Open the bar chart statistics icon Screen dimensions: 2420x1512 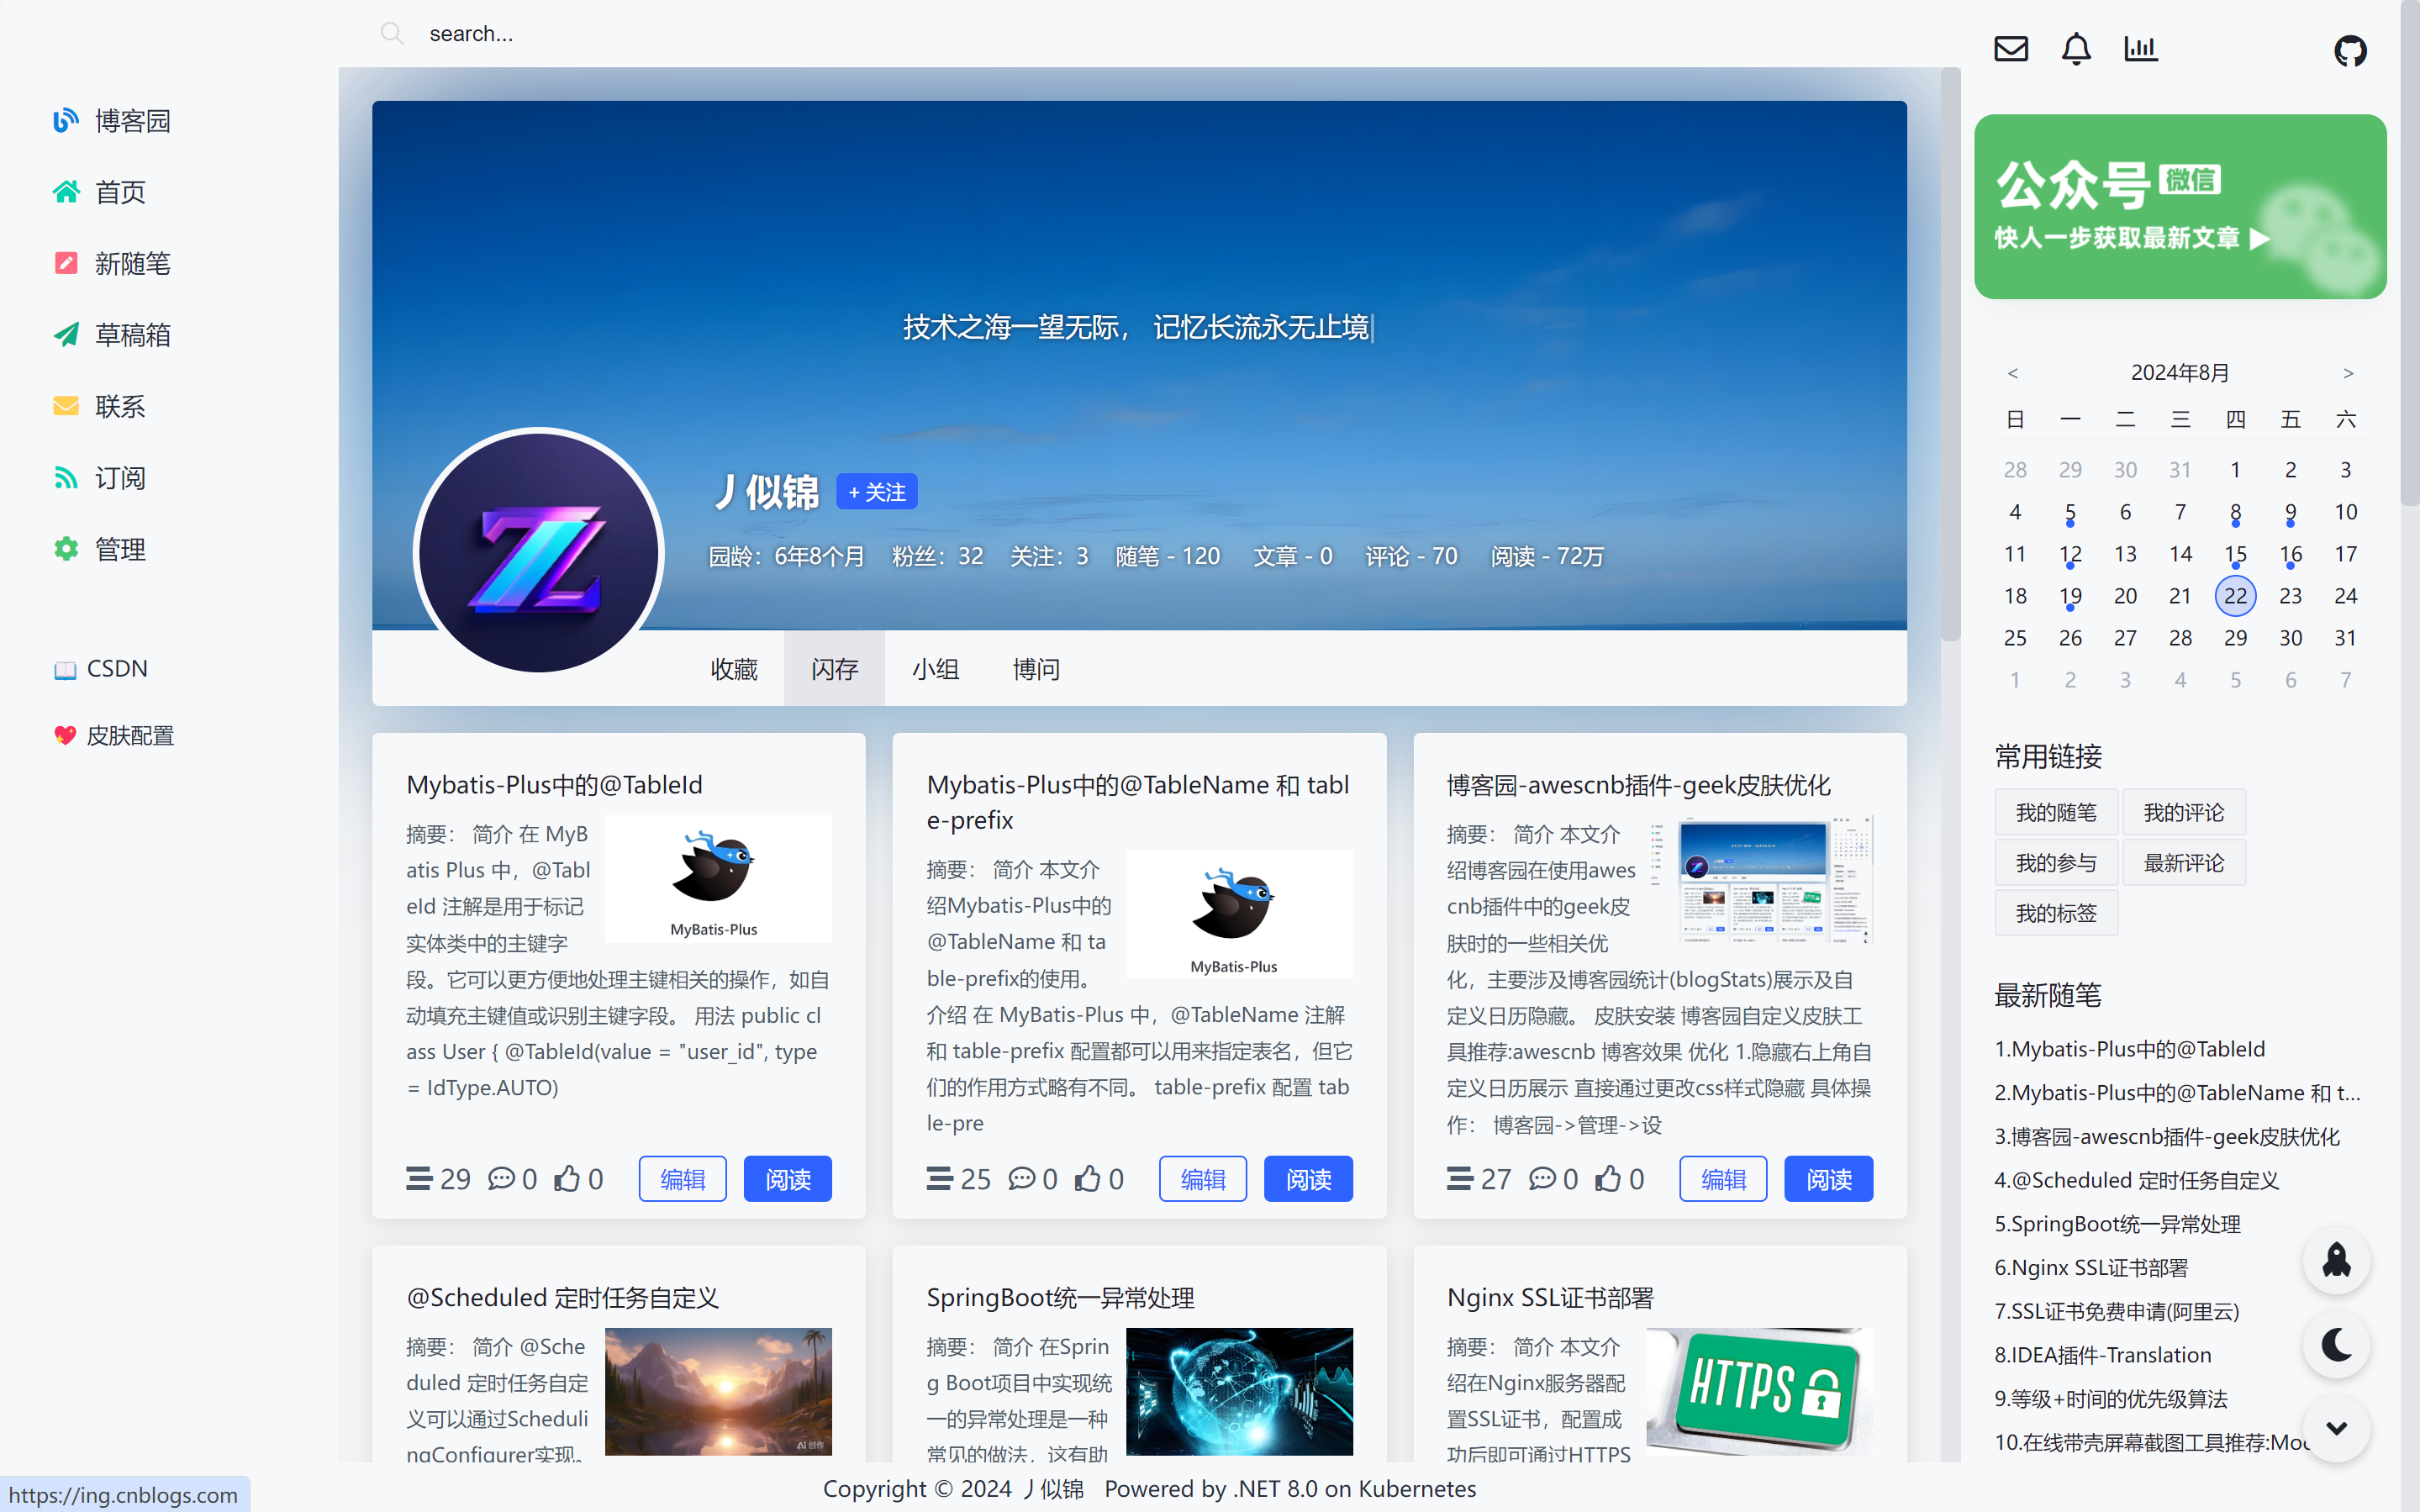coord(2140,48)
